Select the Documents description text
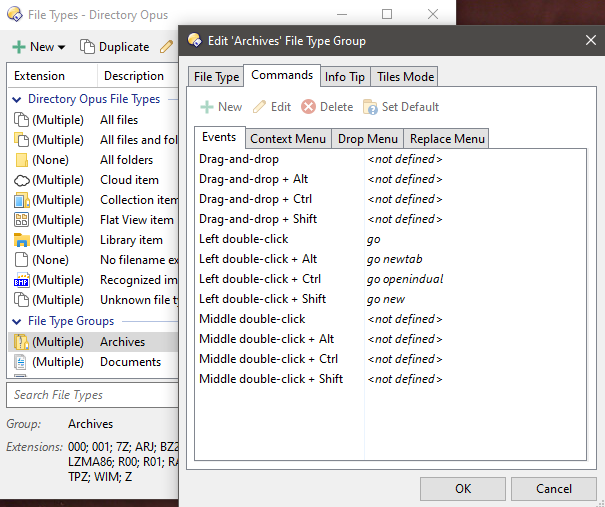The height and width of the screenshot is (507, 605). point(130,362)
